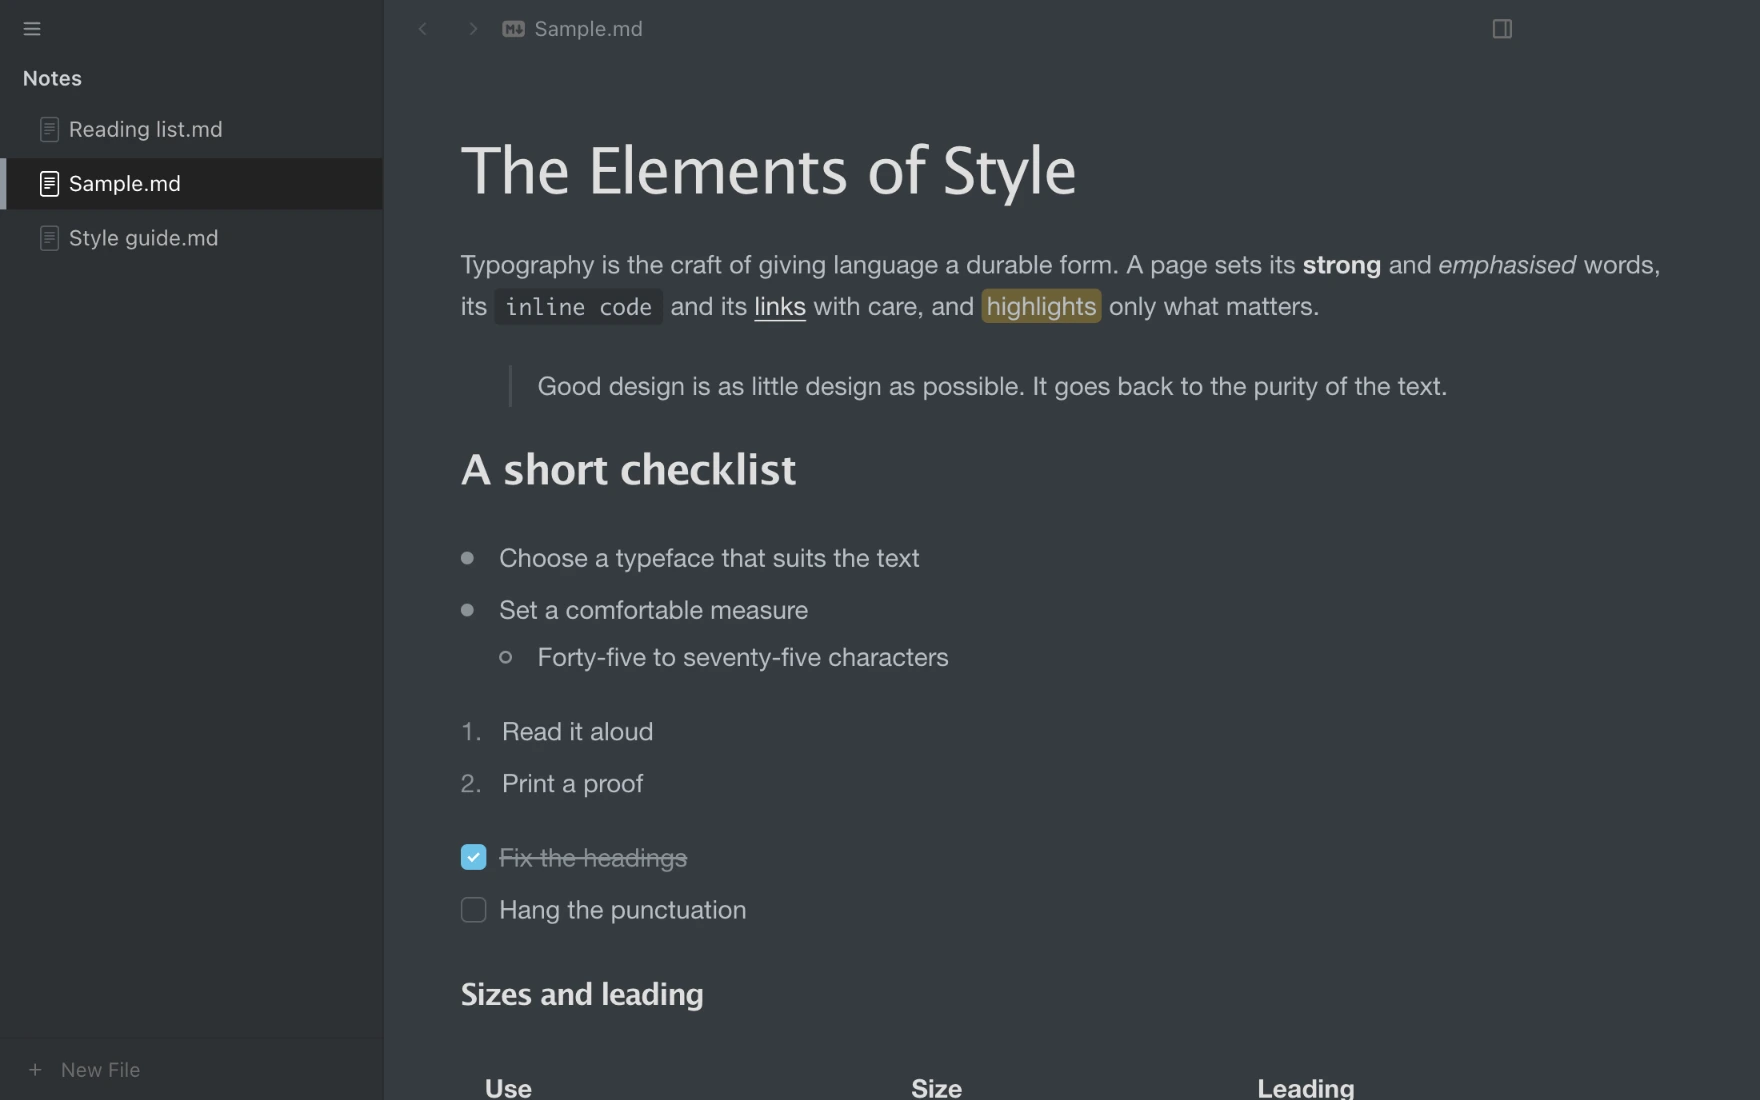Click the markdown file icon beside Sample.md title
The height and width of the screenshot is (1100, 1760).
[x=513, y=29]
